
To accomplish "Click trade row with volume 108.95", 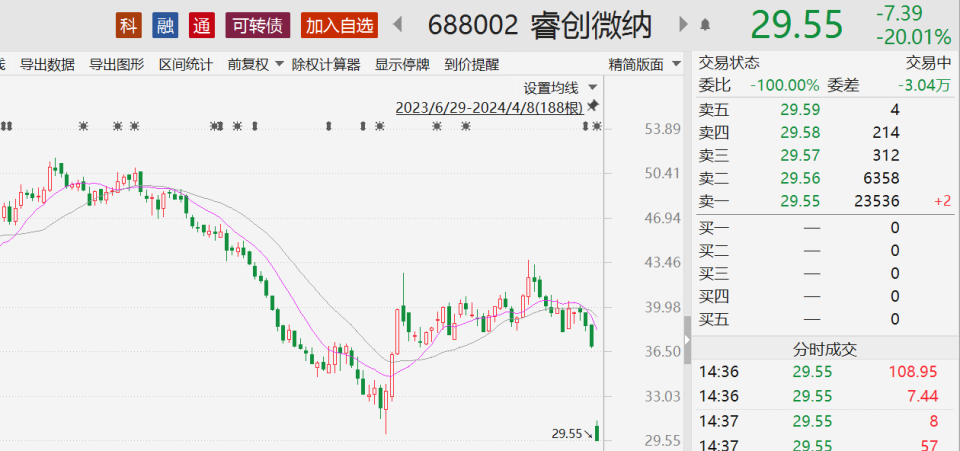I will click(825, 371).
